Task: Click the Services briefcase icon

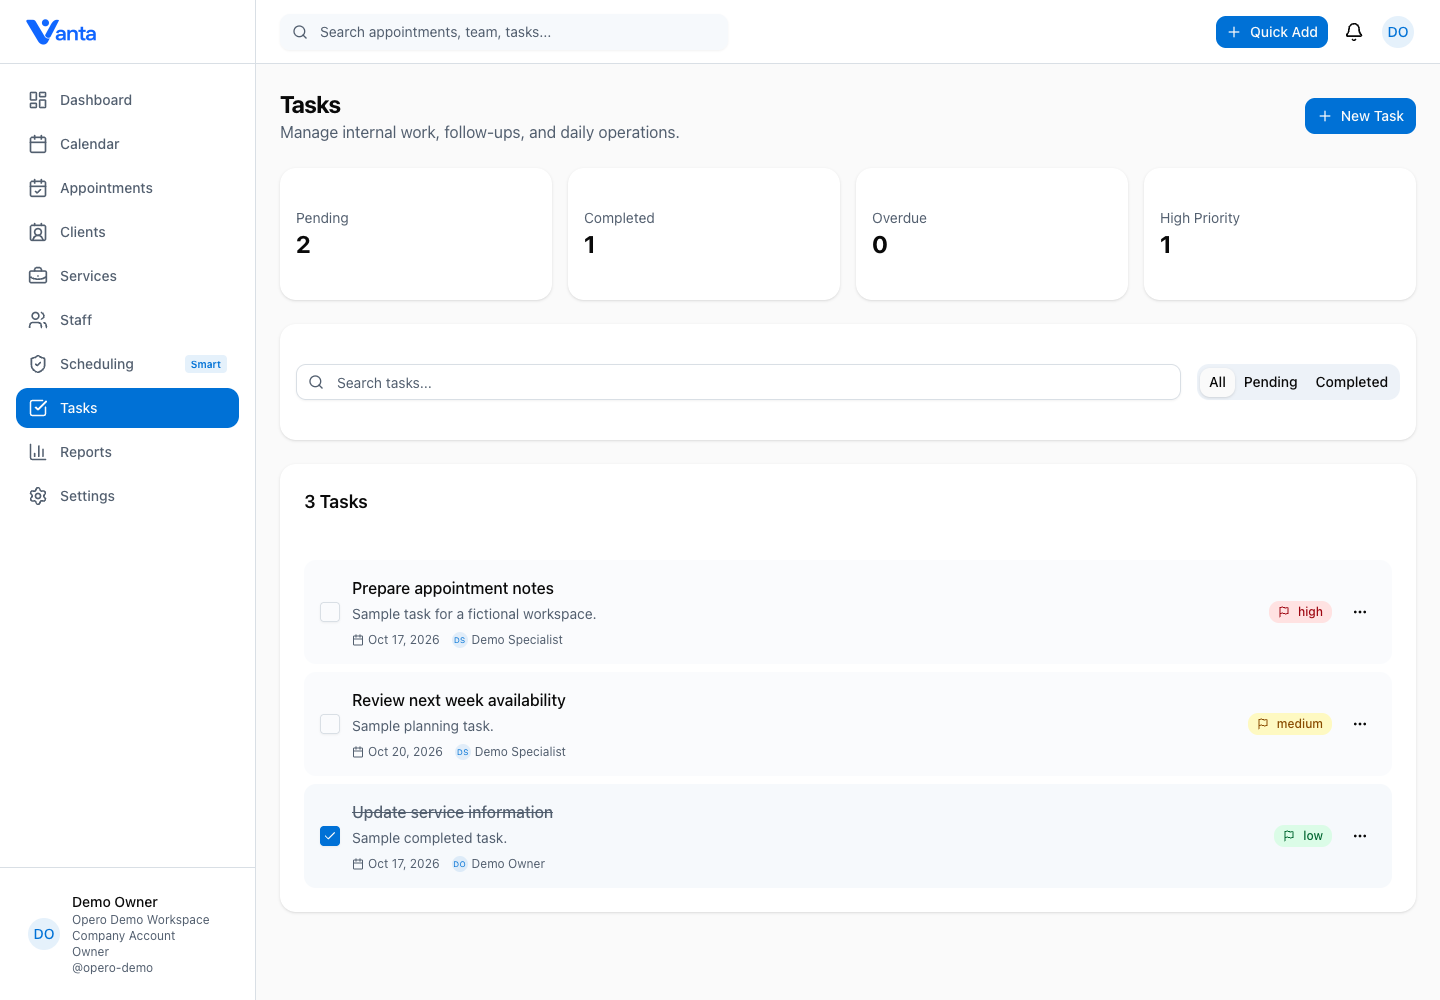Action: [38, 276]
